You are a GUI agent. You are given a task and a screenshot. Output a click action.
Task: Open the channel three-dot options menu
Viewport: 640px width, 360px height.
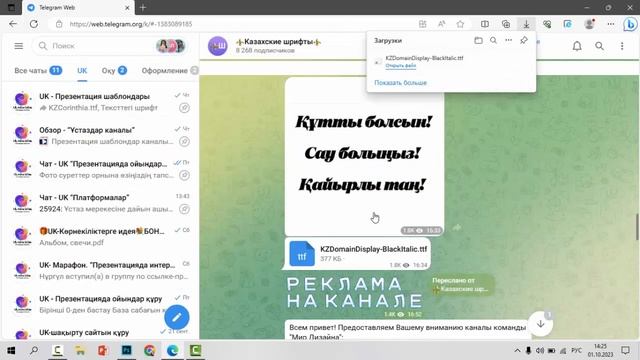pyautogui.click(x=622, y=46)
